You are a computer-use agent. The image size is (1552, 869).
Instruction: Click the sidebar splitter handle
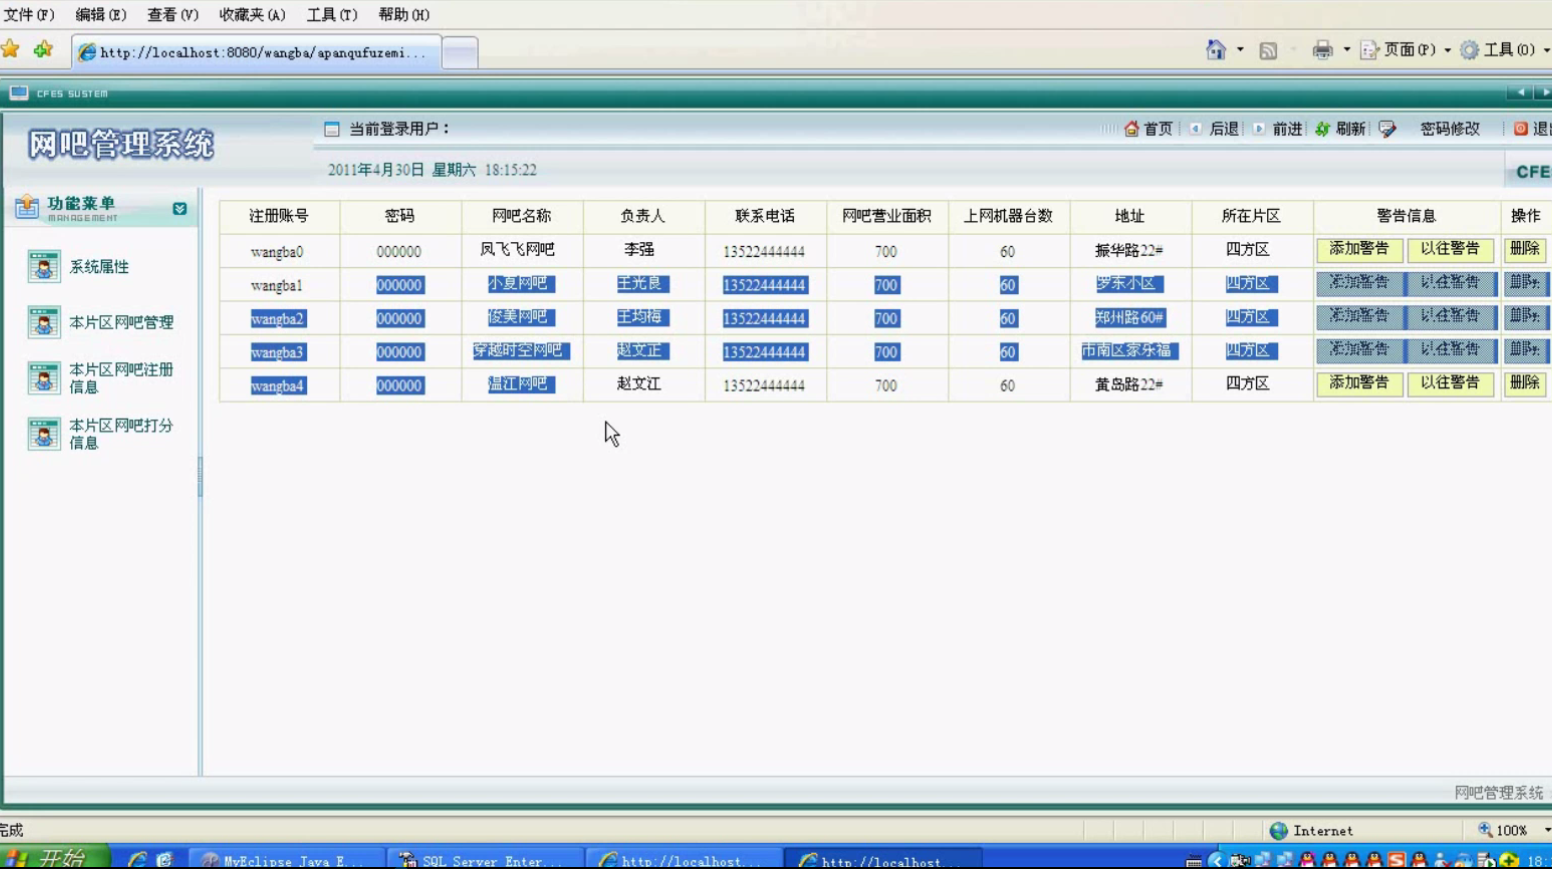pos(200,477)
